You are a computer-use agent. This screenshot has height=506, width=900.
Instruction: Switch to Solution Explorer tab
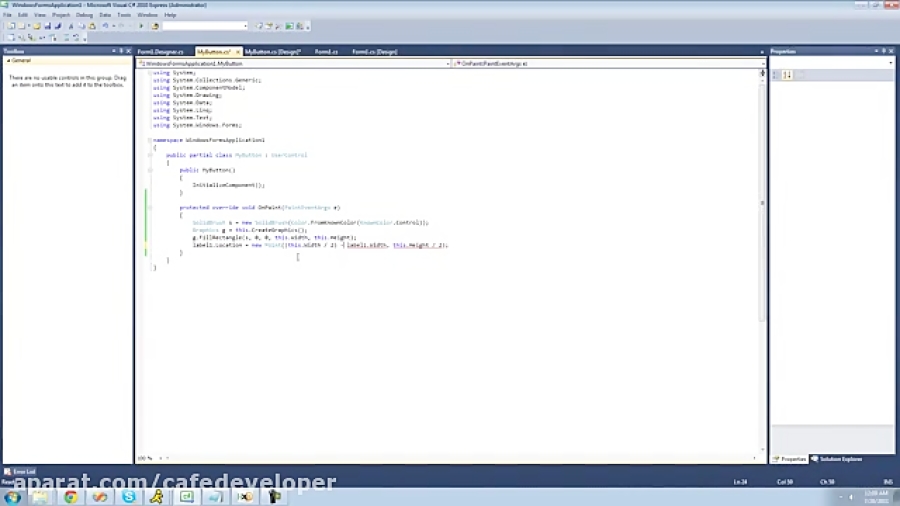point(837,459)
